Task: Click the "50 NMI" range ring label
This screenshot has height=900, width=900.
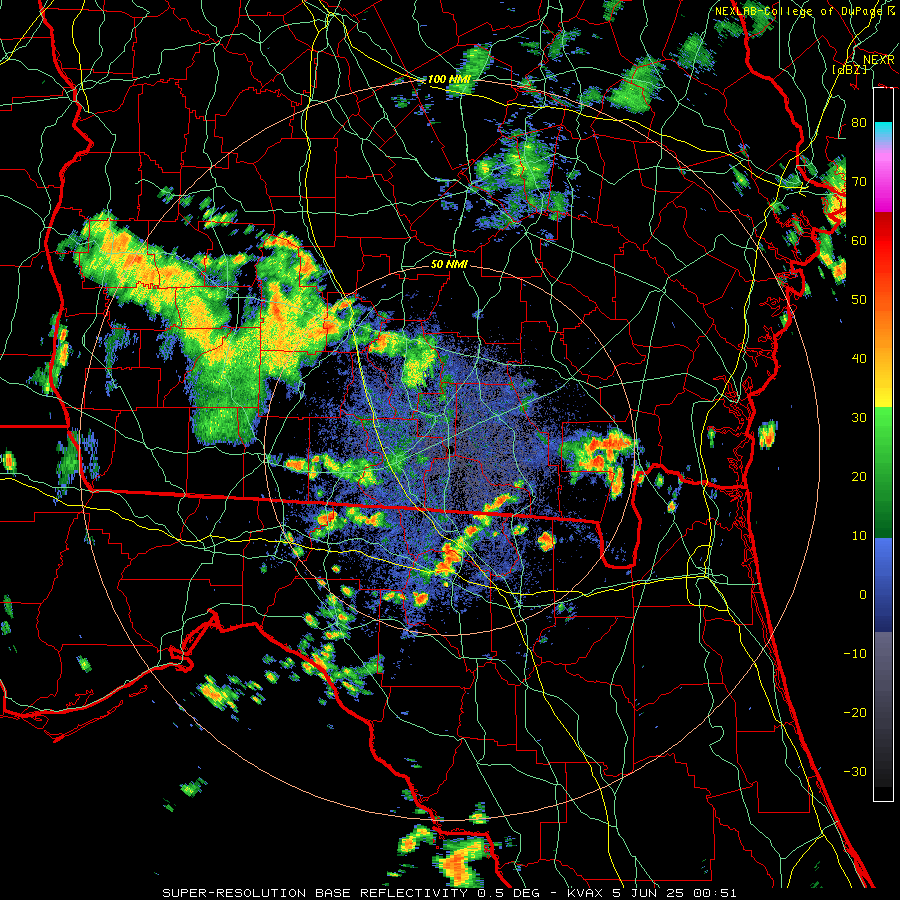Action: tap(449, 264)
